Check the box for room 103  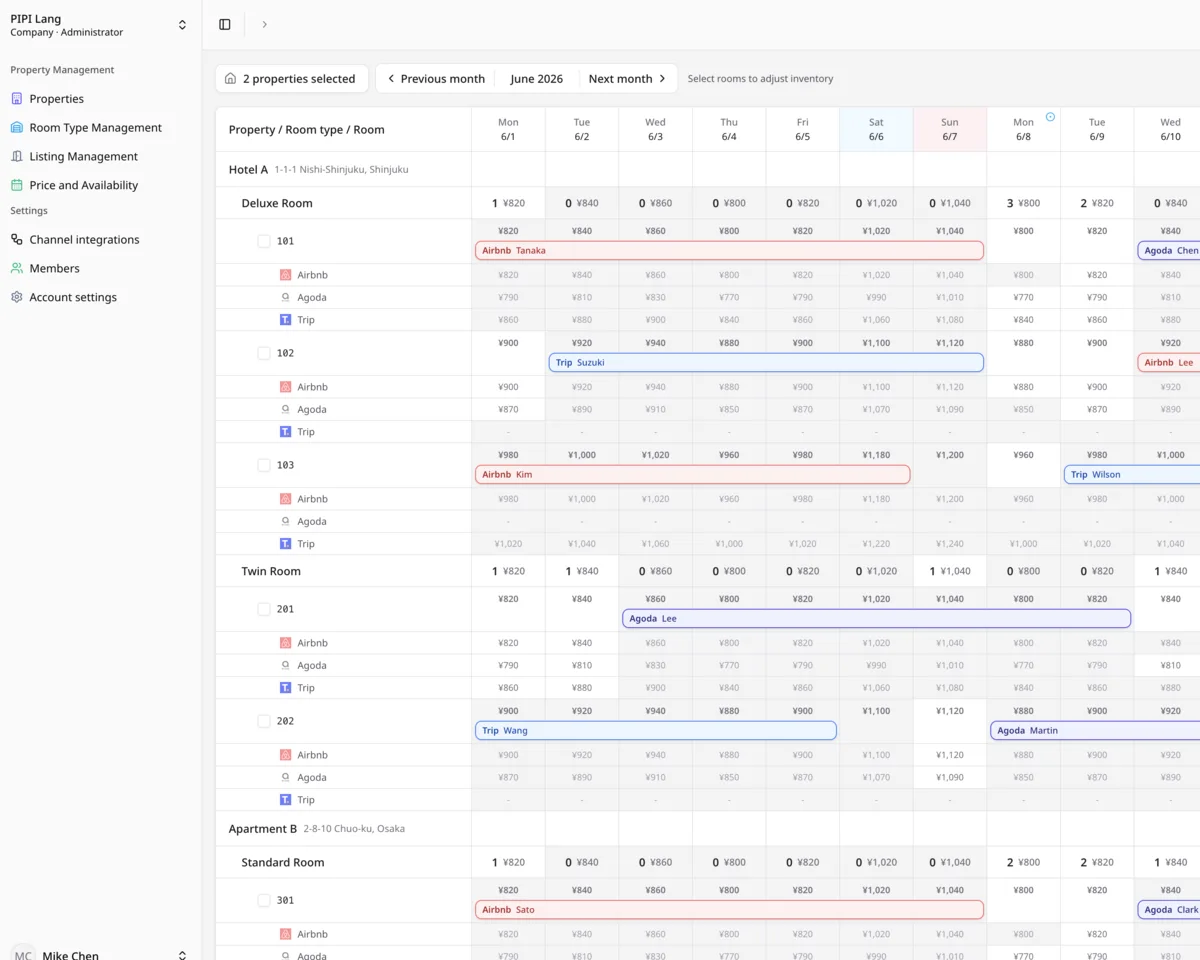tap(264, 465)
